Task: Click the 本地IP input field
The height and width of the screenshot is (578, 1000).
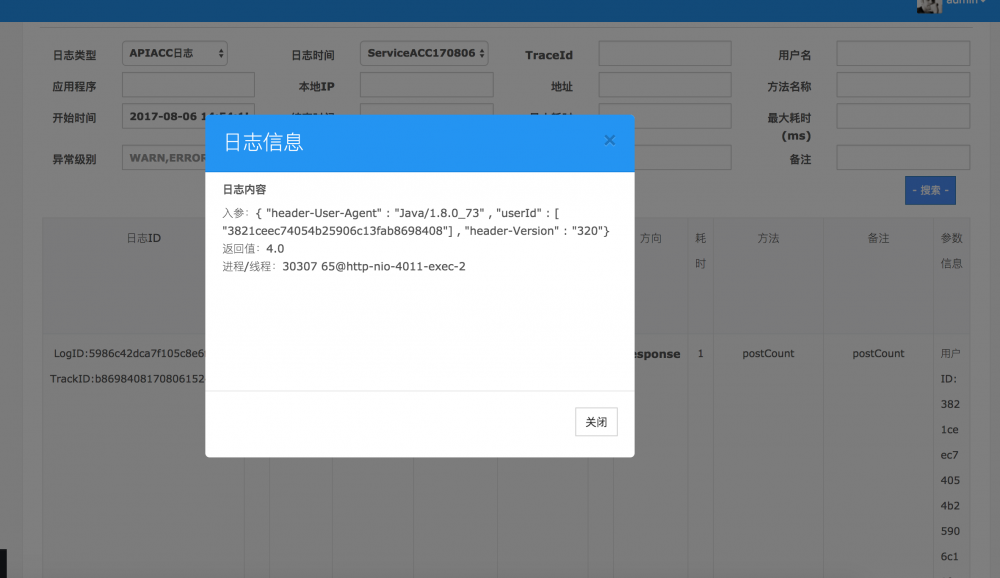Action: 426,84
